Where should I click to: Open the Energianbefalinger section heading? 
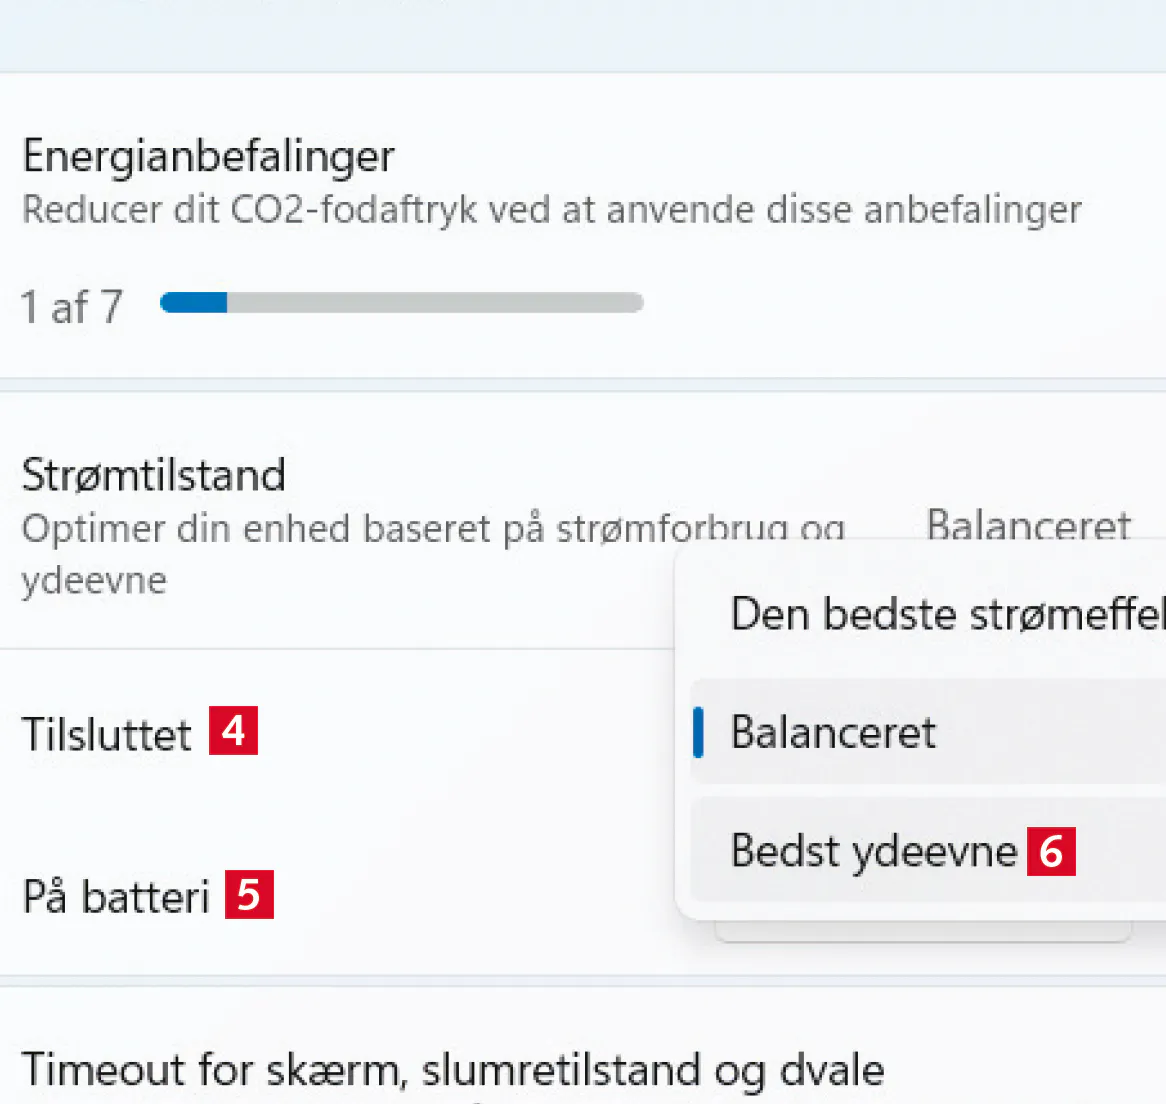click(x=208, y=156)
